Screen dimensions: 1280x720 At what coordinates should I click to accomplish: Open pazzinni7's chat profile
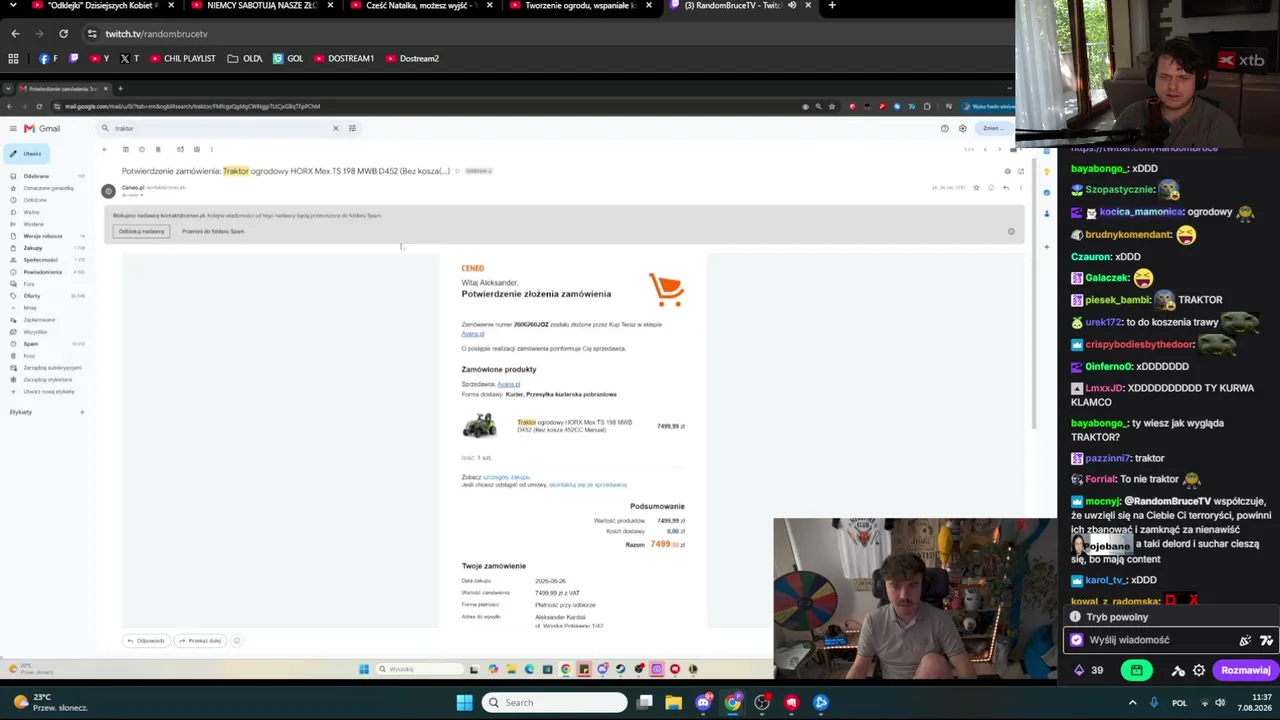(x=1107, y=458)
